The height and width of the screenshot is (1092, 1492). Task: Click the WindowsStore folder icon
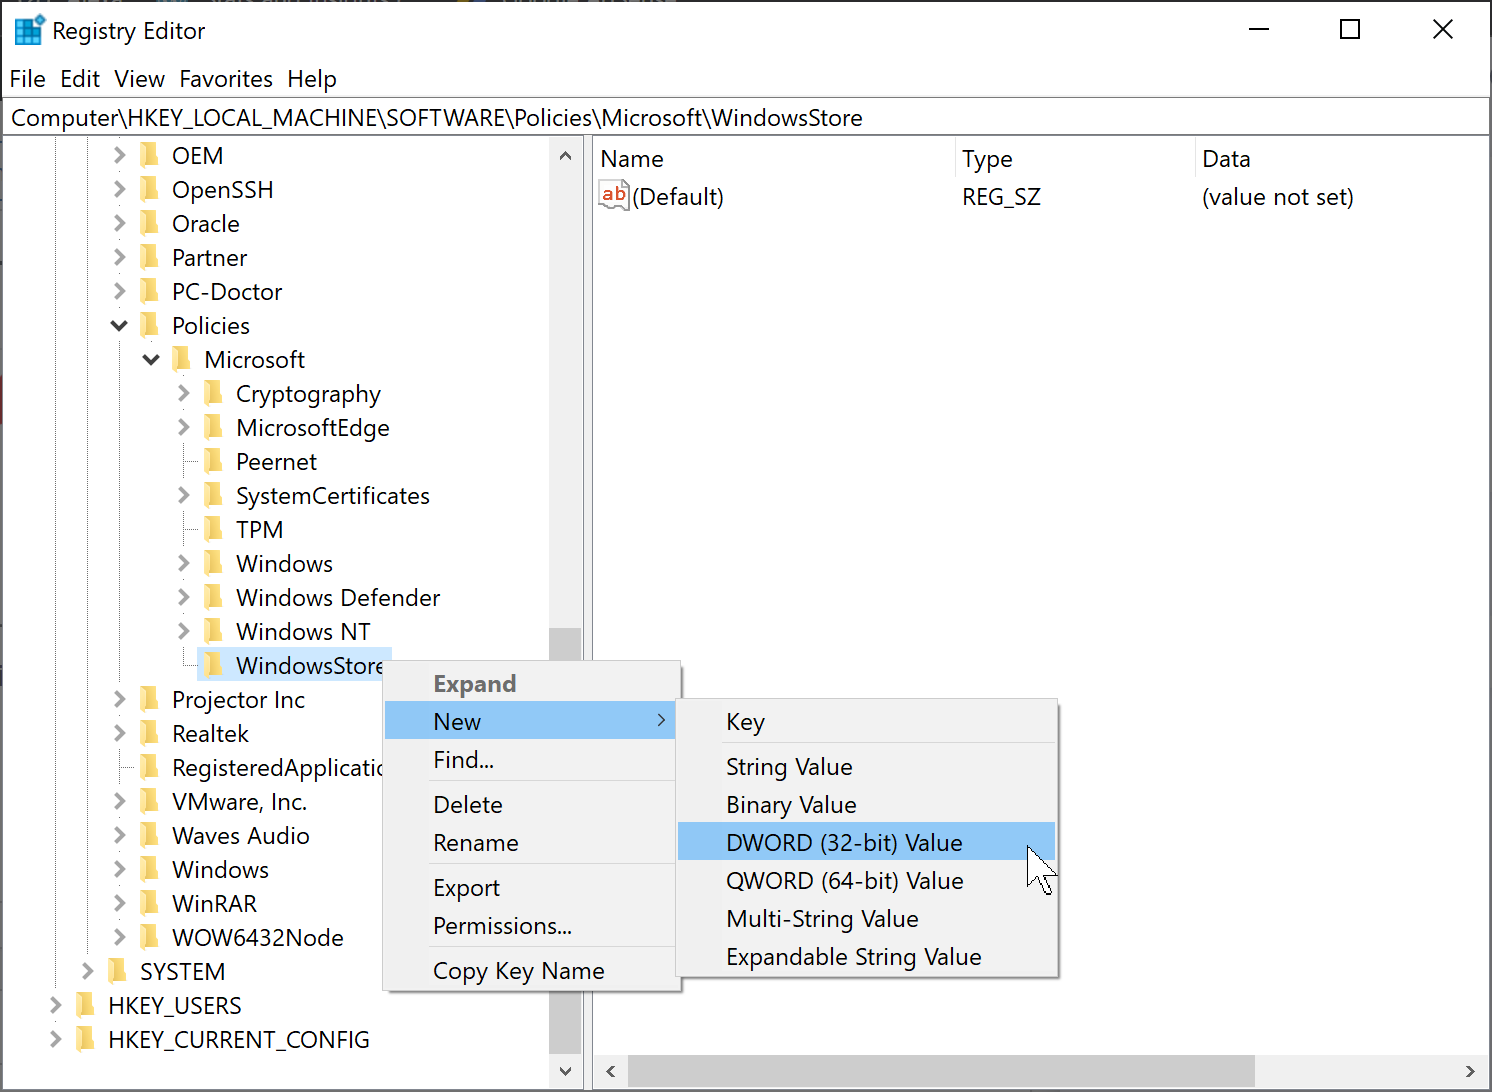tap(213, 665)
